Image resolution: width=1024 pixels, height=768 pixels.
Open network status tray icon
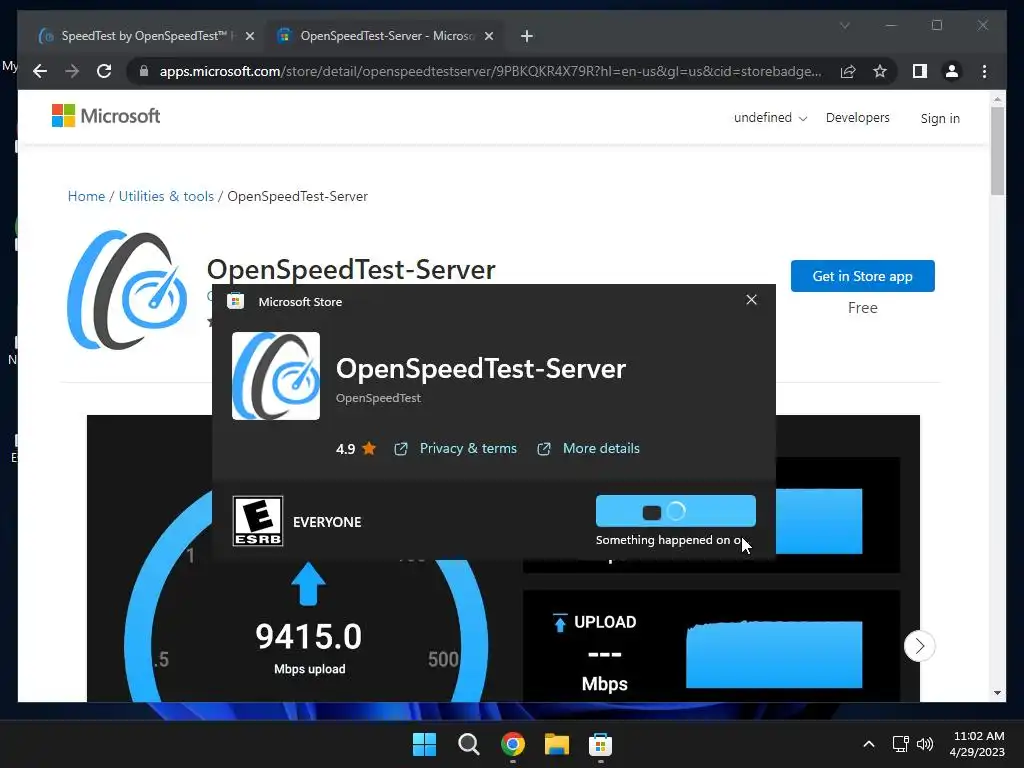[x=901, y=744]
